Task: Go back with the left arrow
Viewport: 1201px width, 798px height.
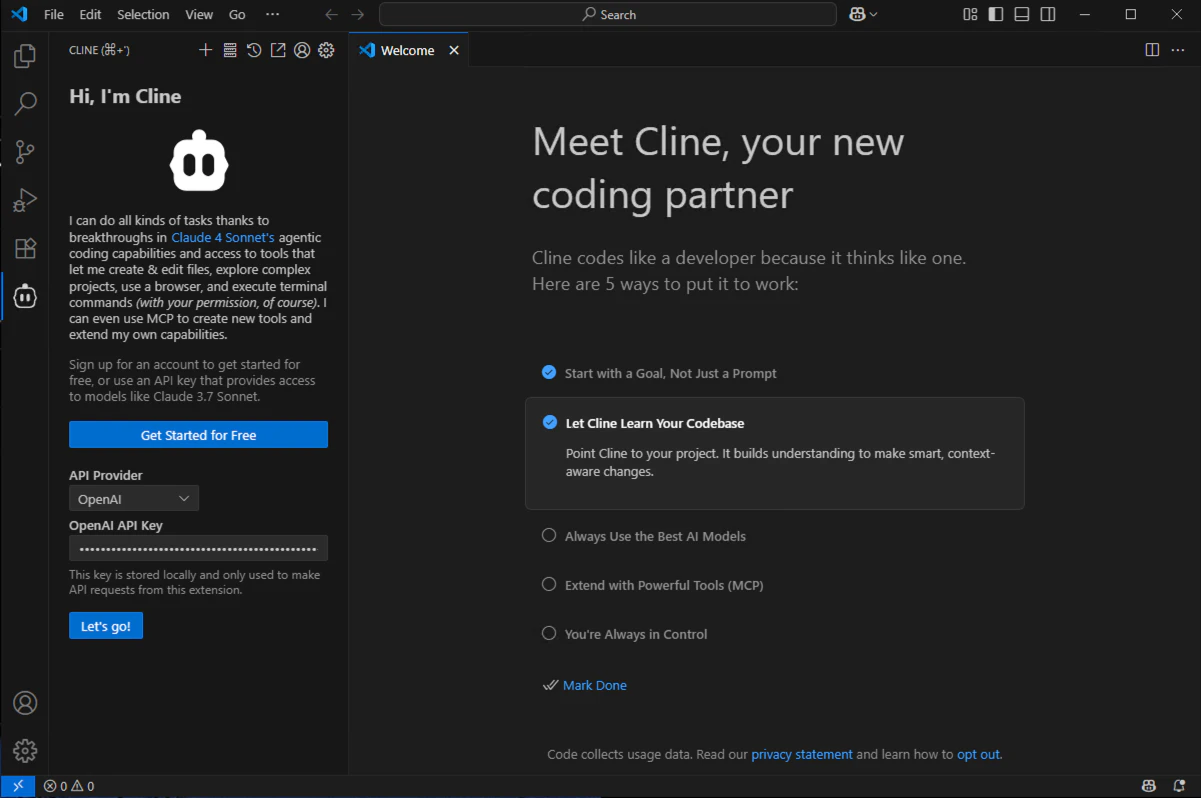Action: tap(332, 14)
